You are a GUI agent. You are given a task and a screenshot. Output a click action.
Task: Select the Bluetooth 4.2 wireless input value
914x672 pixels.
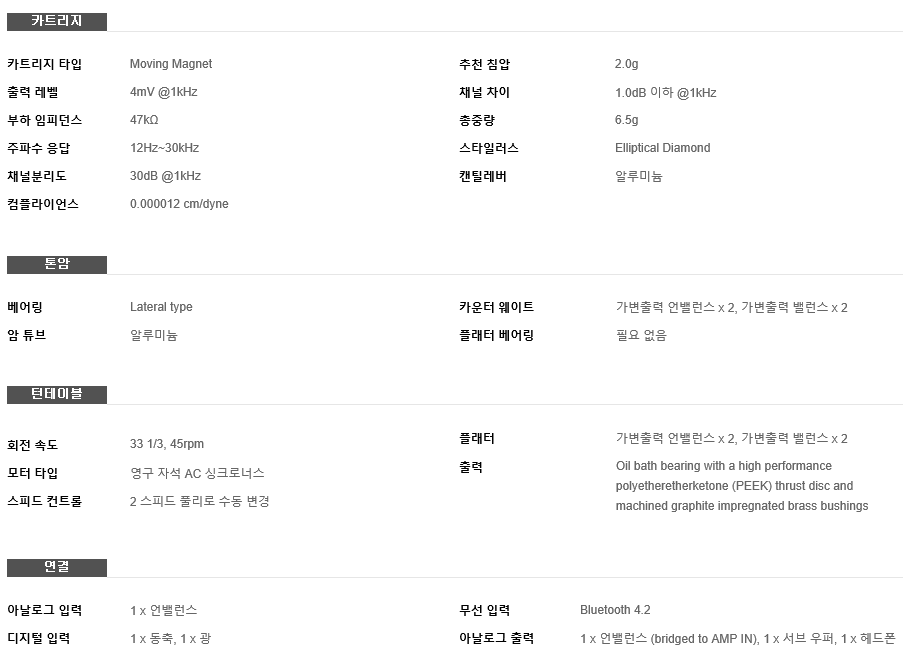coord(615,610)
